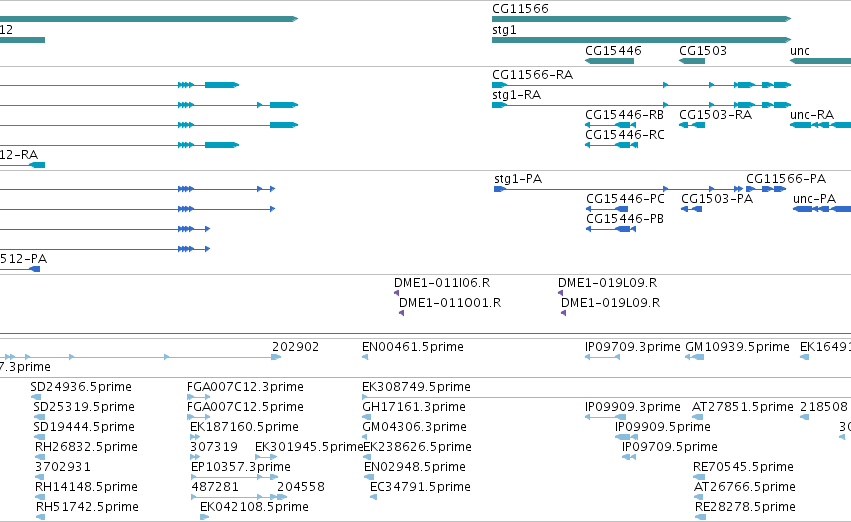
Task: Select the EK187160.5prime EST label
Action: [244, 428]
